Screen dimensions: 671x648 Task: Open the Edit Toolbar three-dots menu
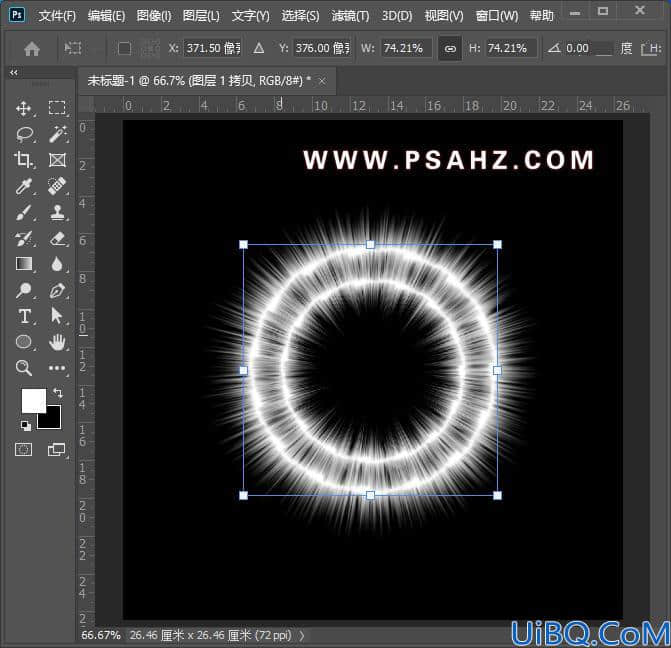point(57,368)
